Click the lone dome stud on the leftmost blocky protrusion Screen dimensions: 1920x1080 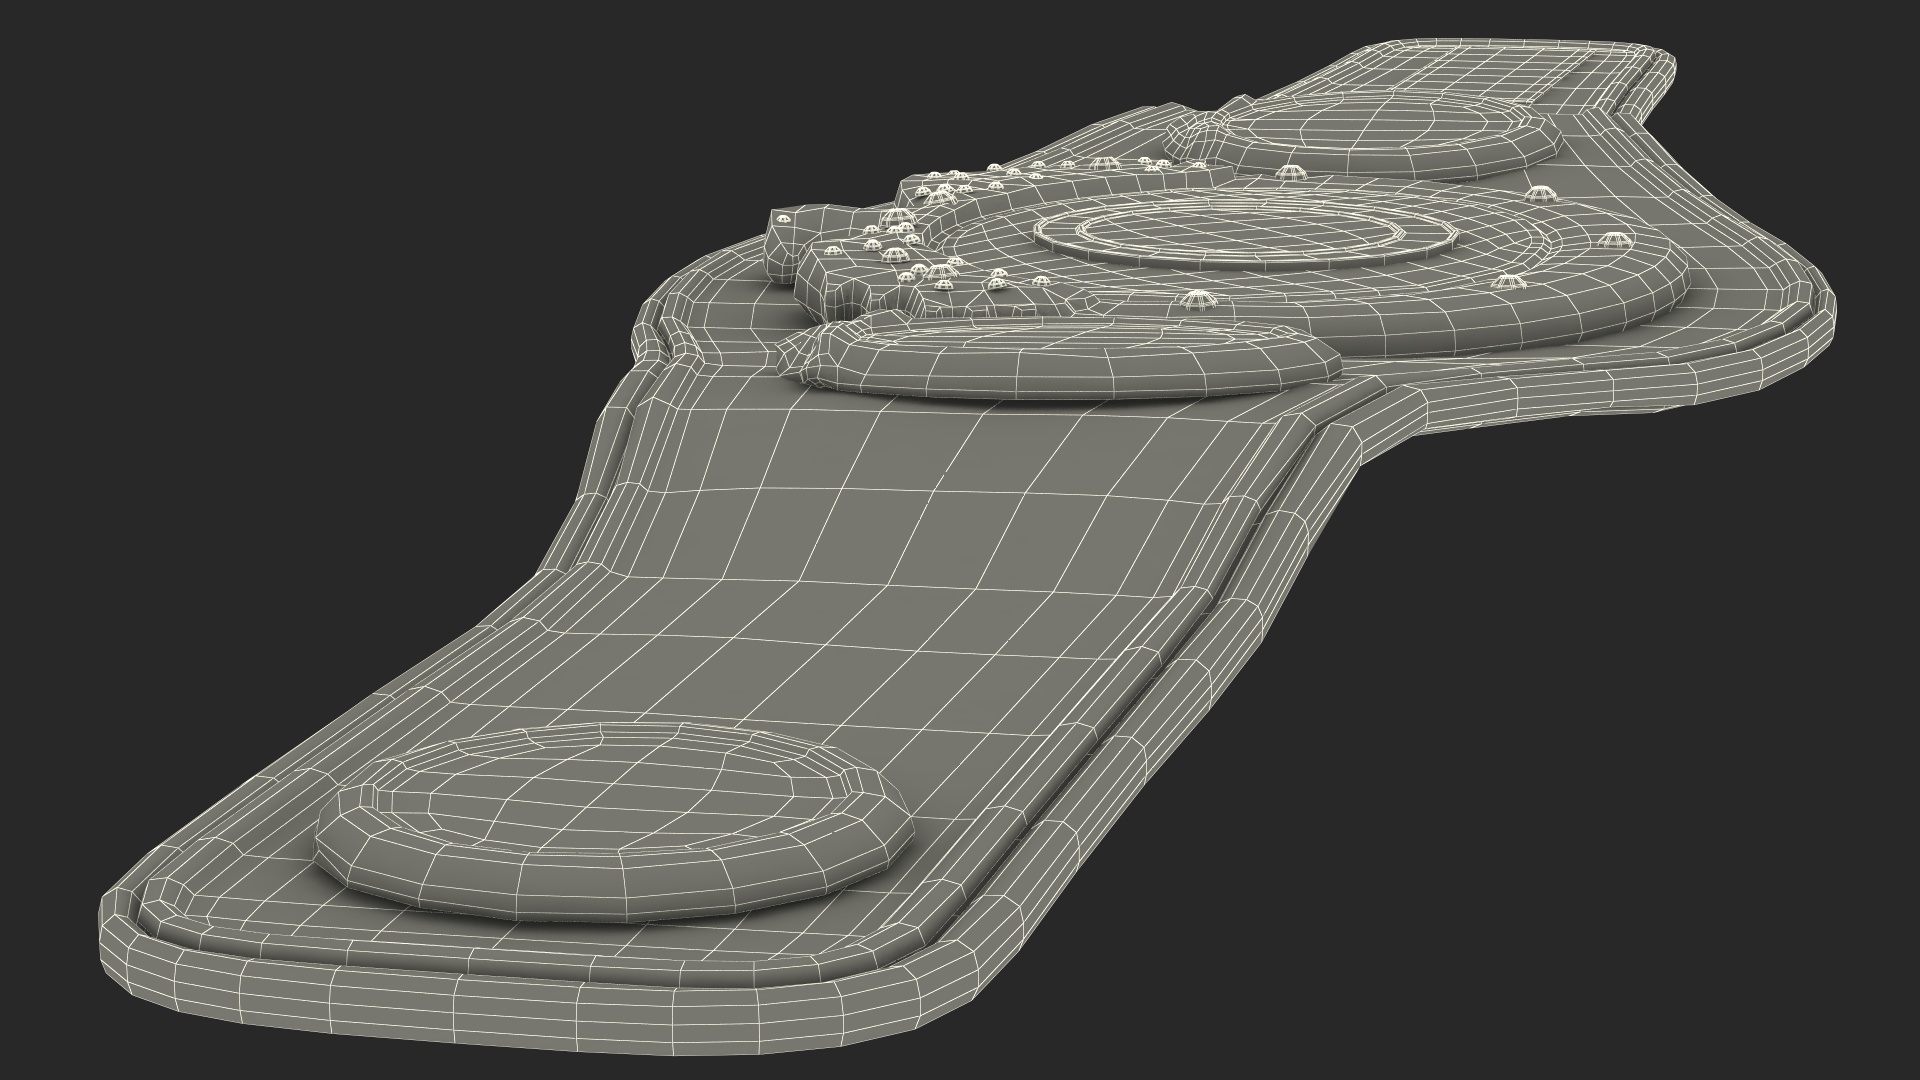(x=784, y=219)
